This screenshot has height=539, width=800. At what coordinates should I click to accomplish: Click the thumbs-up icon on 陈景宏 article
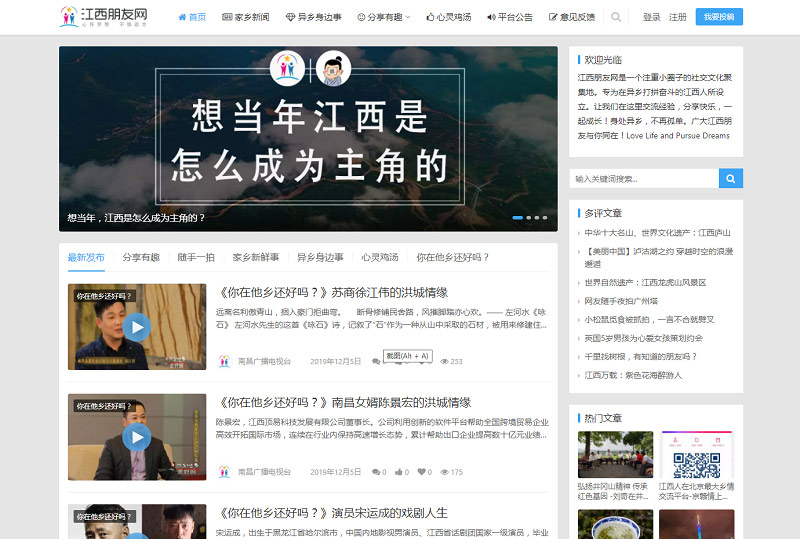[399, 472]
